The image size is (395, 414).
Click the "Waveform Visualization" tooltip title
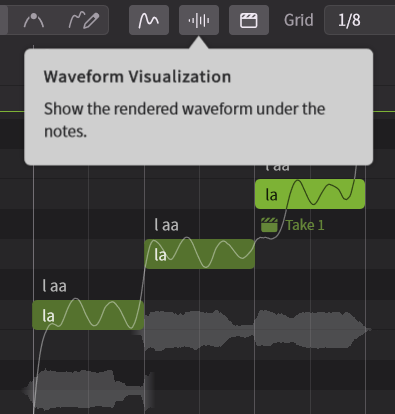(137, 77)
